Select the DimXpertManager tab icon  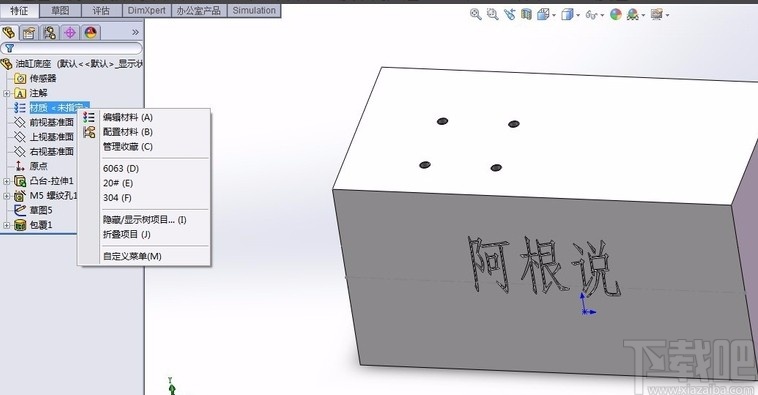pos(70,32)
